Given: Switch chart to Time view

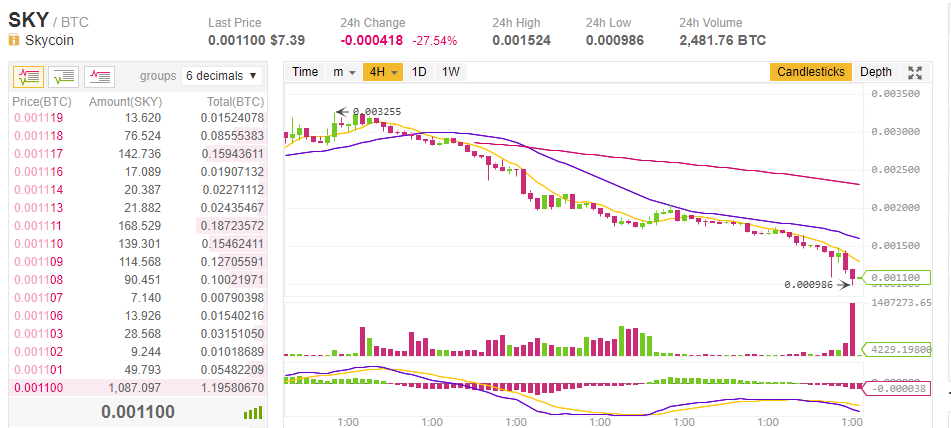Looking at the screenshot, I should [305, 72].
